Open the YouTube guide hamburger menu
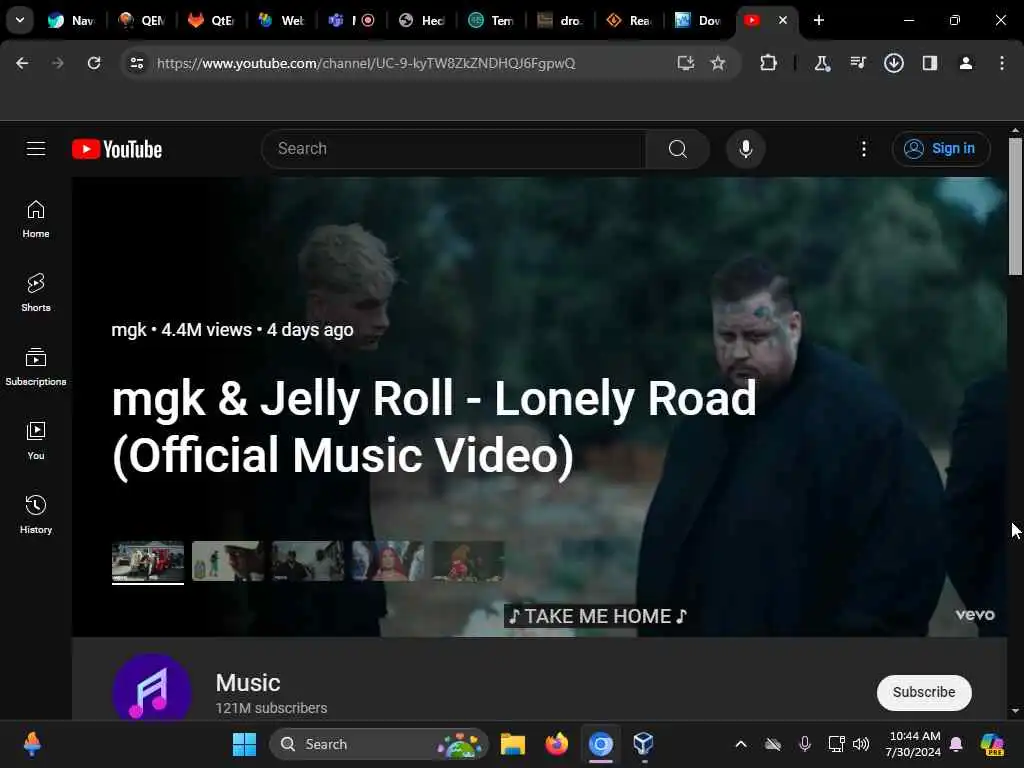 coord(36,149)
